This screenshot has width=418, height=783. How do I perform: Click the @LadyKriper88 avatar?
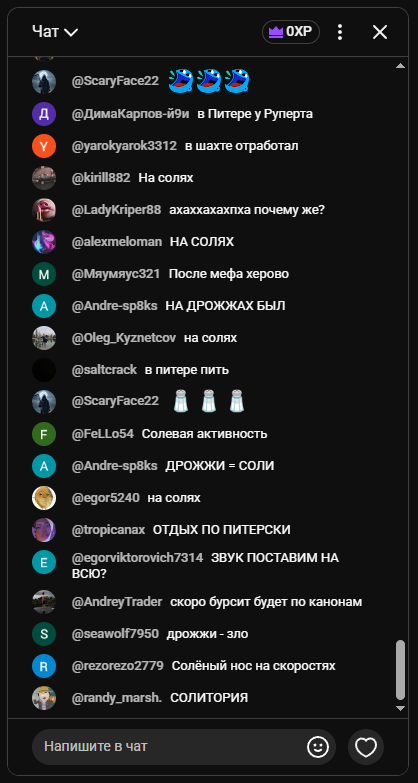[44, 210]
